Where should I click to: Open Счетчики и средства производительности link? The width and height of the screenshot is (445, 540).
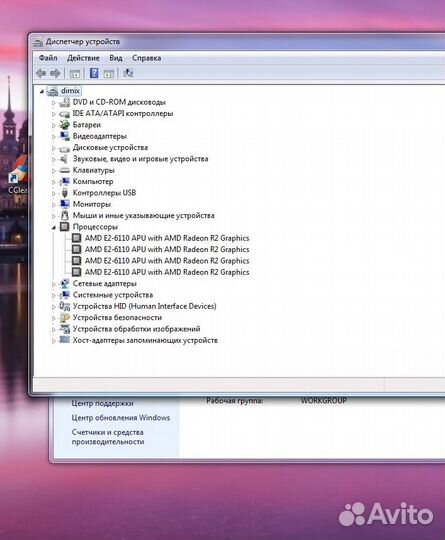(108, 437)
